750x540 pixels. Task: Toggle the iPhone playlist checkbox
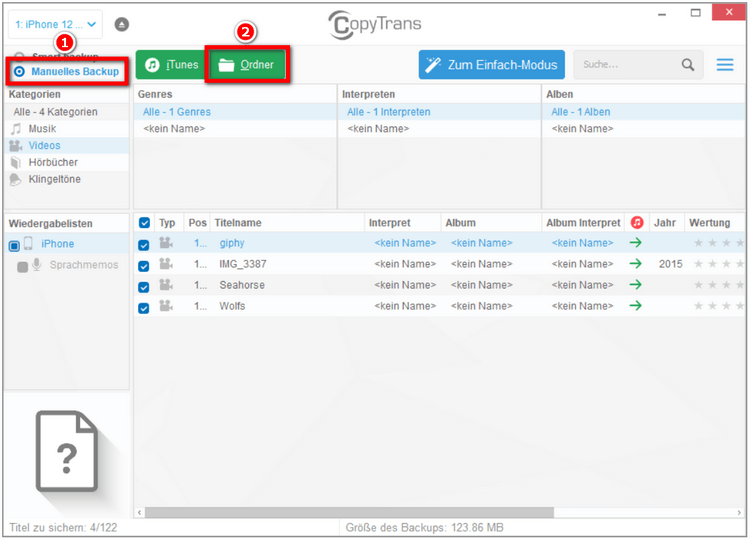[x=14, y=246]
